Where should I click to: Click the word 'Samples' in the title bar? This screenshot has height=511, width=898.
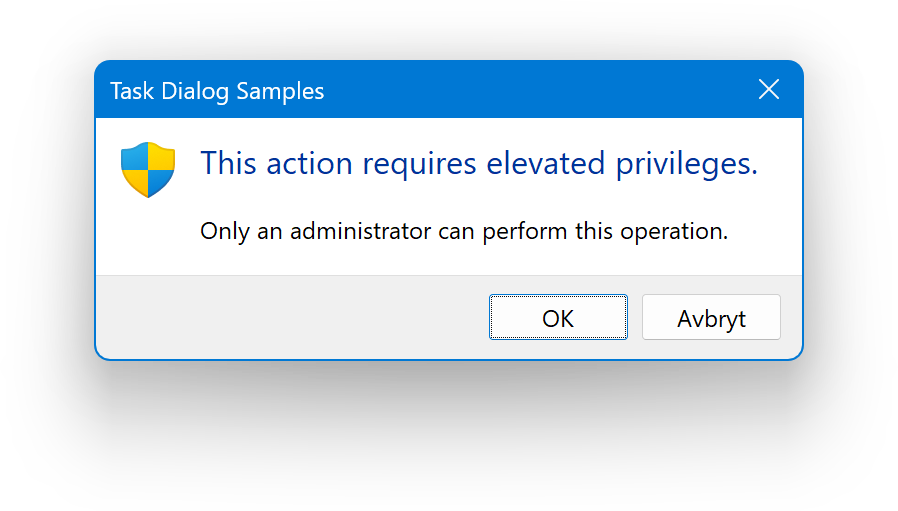[x=284, y=91]
